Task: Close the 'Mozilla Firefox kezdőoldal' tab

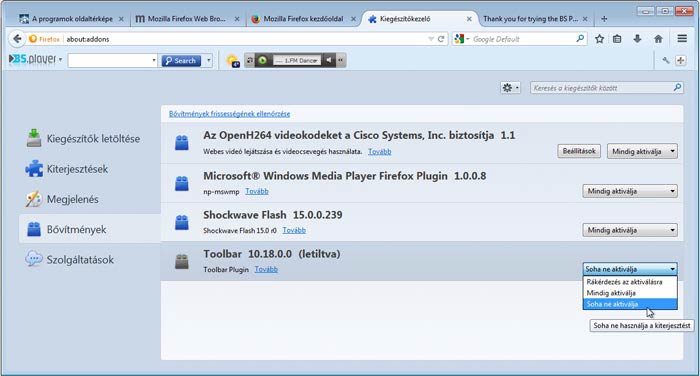Action: point(353,19)
